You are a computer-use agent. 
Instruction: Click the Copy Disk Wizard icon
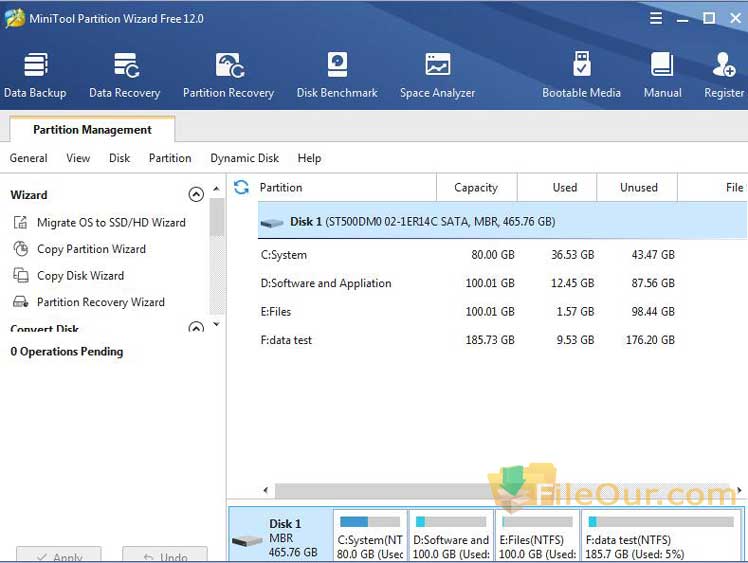(21, 275)
